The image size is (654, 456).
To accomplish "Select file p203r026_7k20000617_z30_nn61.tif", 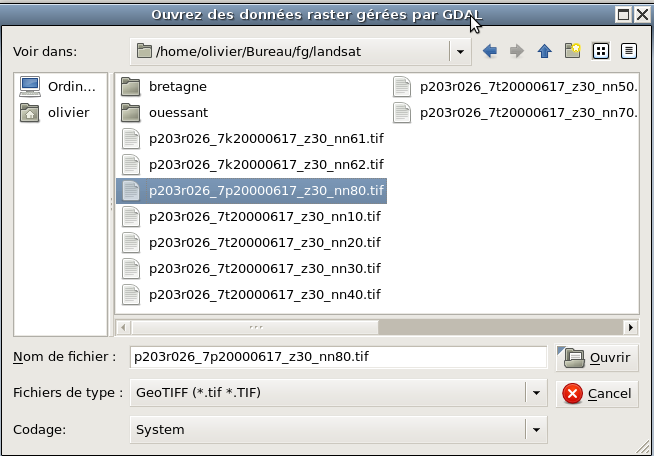I will tap(252, 139).
